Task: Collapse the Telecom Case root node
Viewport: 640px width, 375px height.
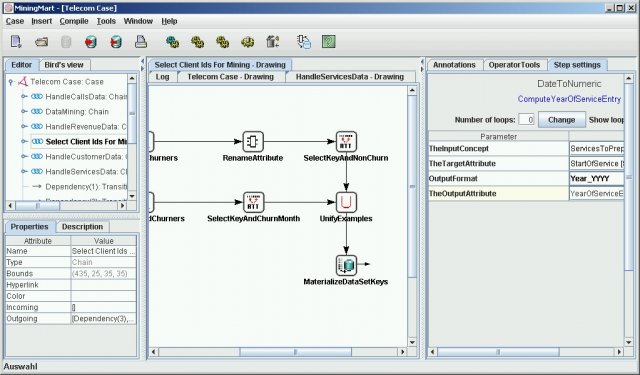Action: click(11, 82)
